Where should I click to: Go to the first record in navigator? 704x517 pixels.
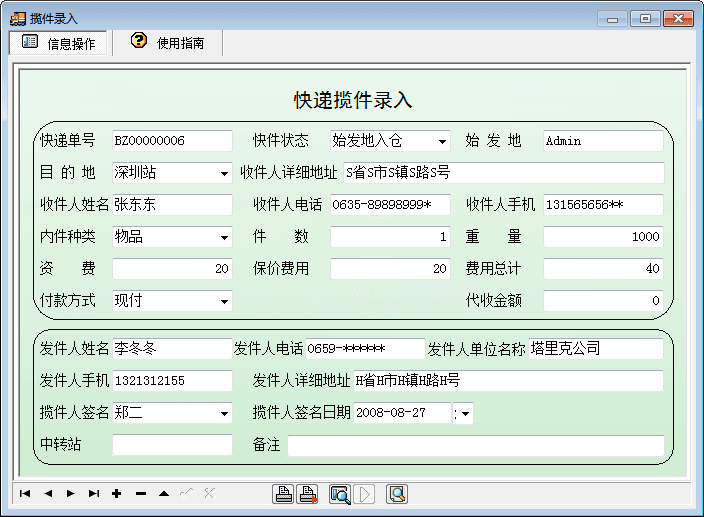(x=24, y=493)
